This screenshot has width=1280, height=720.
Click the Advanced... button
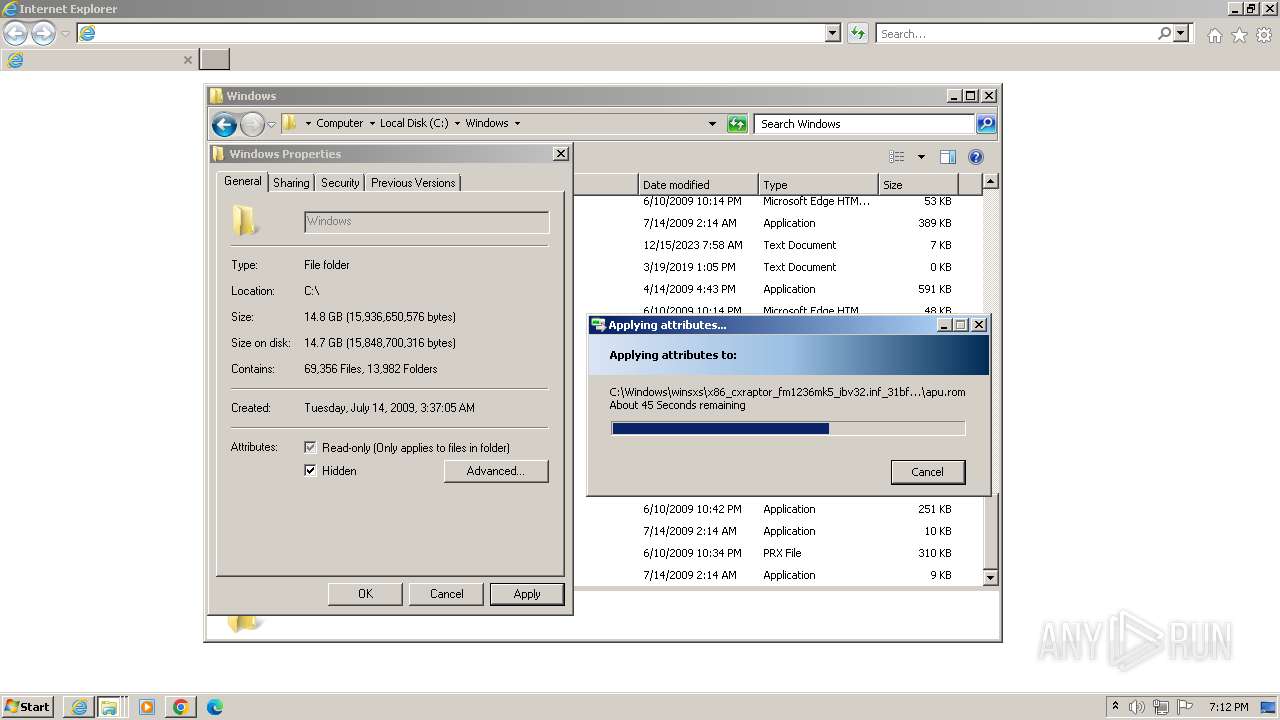tap(496, 471)
